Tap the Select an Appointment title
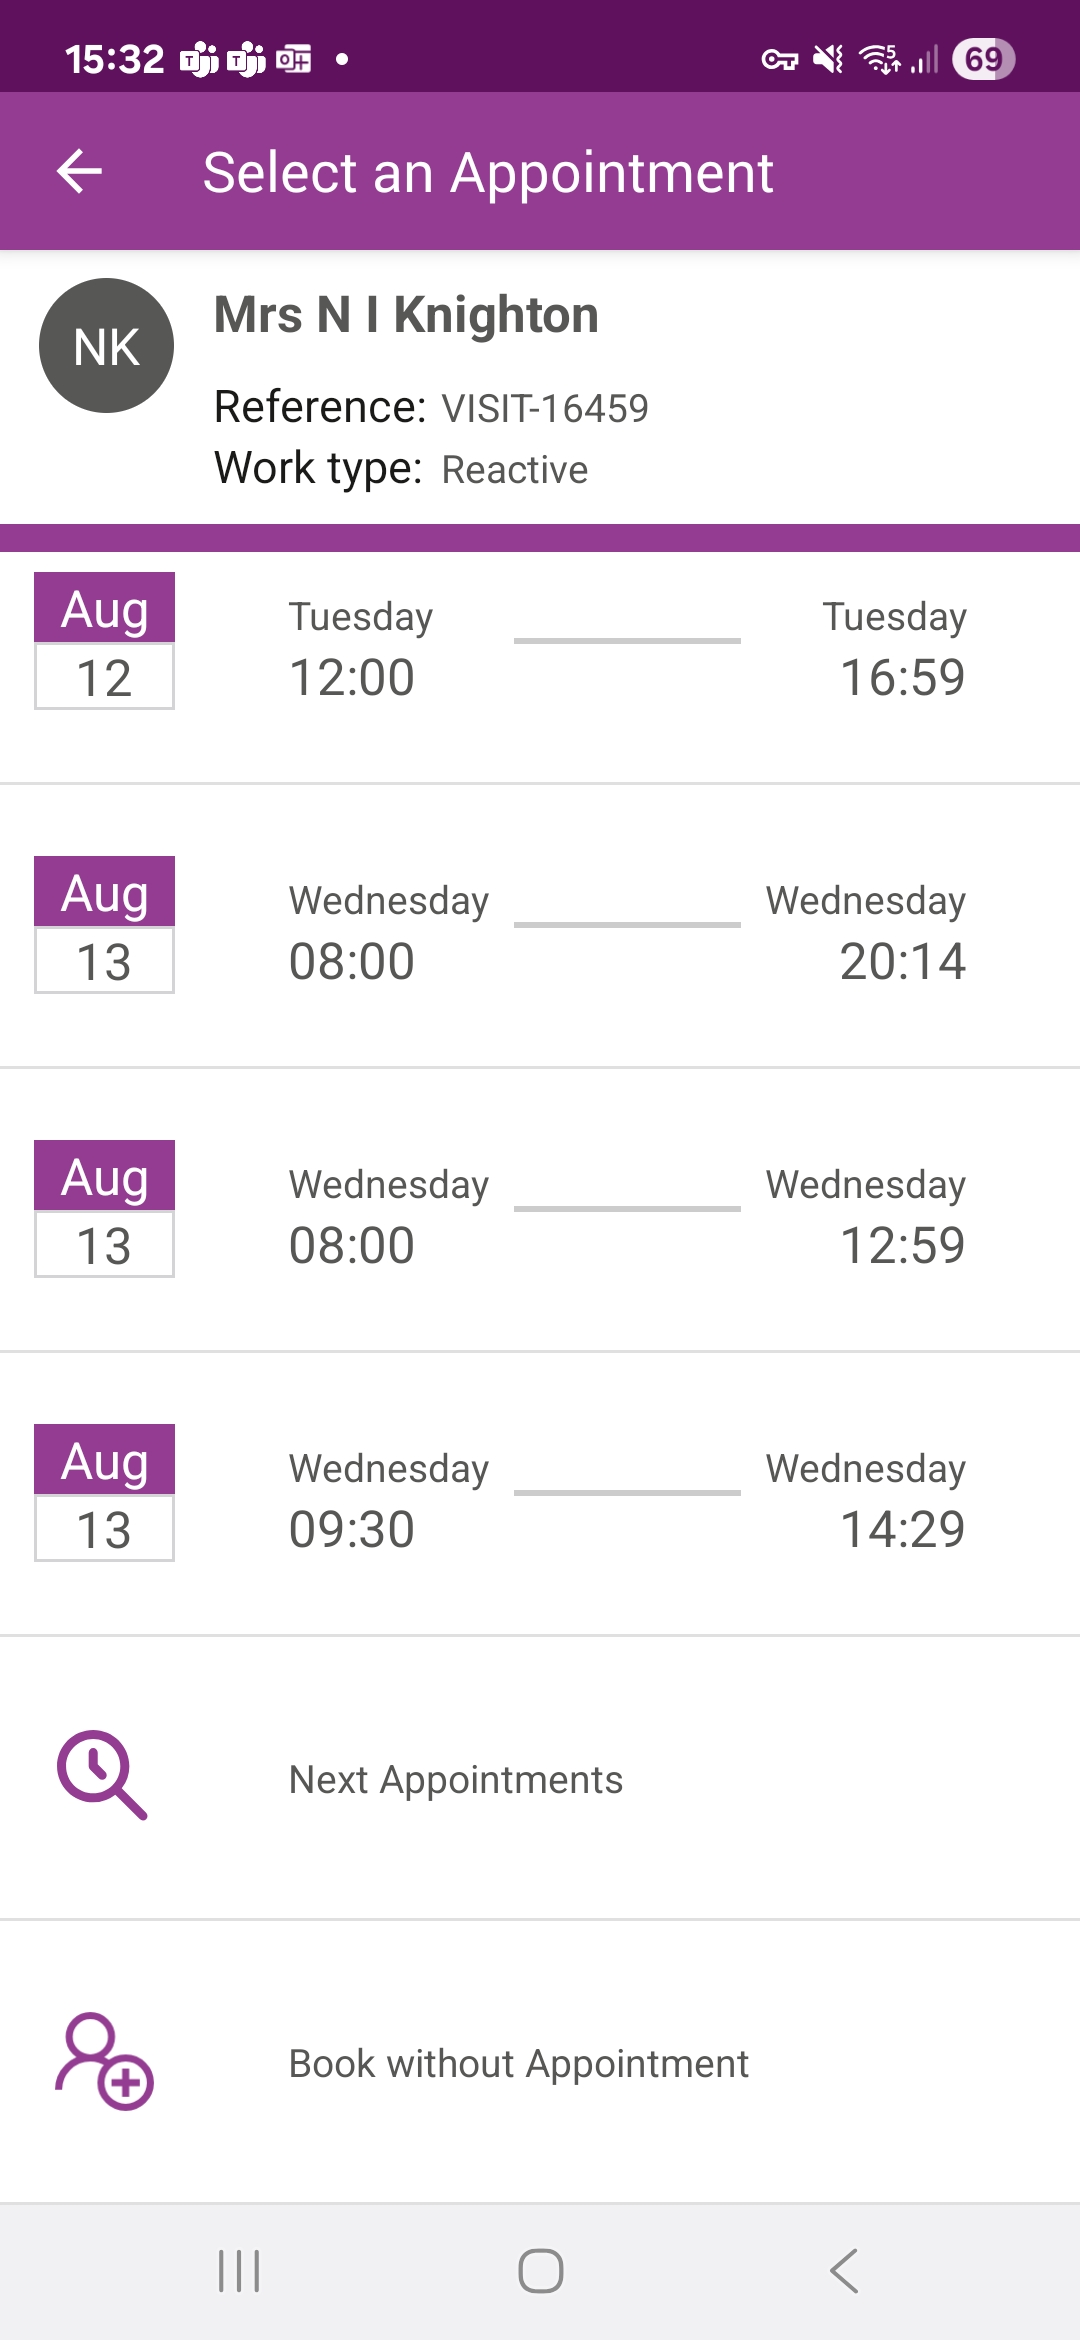The width and height of the screenshot is (1080, 2340). click(488, 172)
